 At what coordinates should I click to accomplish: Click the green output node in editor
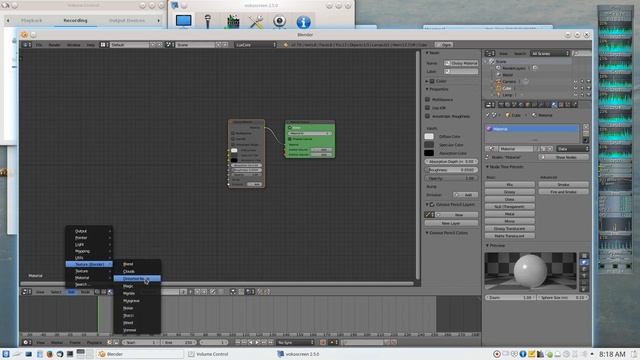[x=310, y=139]
